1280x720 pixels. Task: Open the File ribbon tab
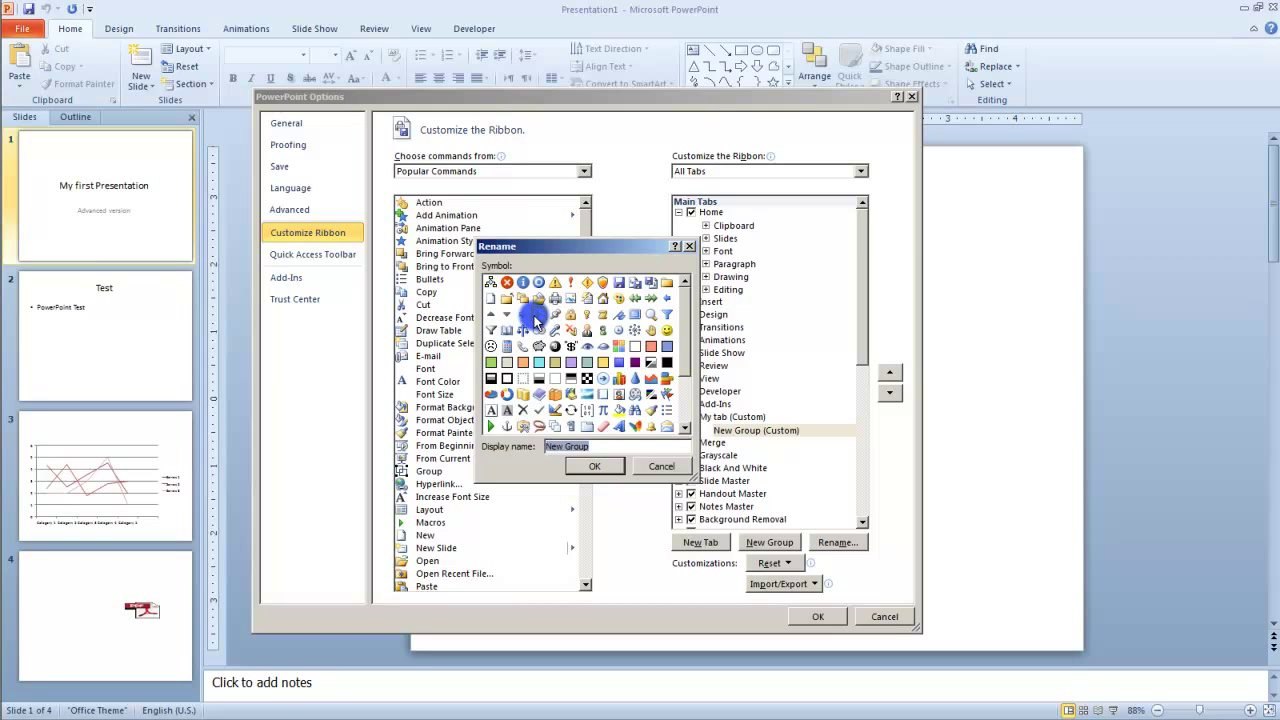tap(22, 29)
